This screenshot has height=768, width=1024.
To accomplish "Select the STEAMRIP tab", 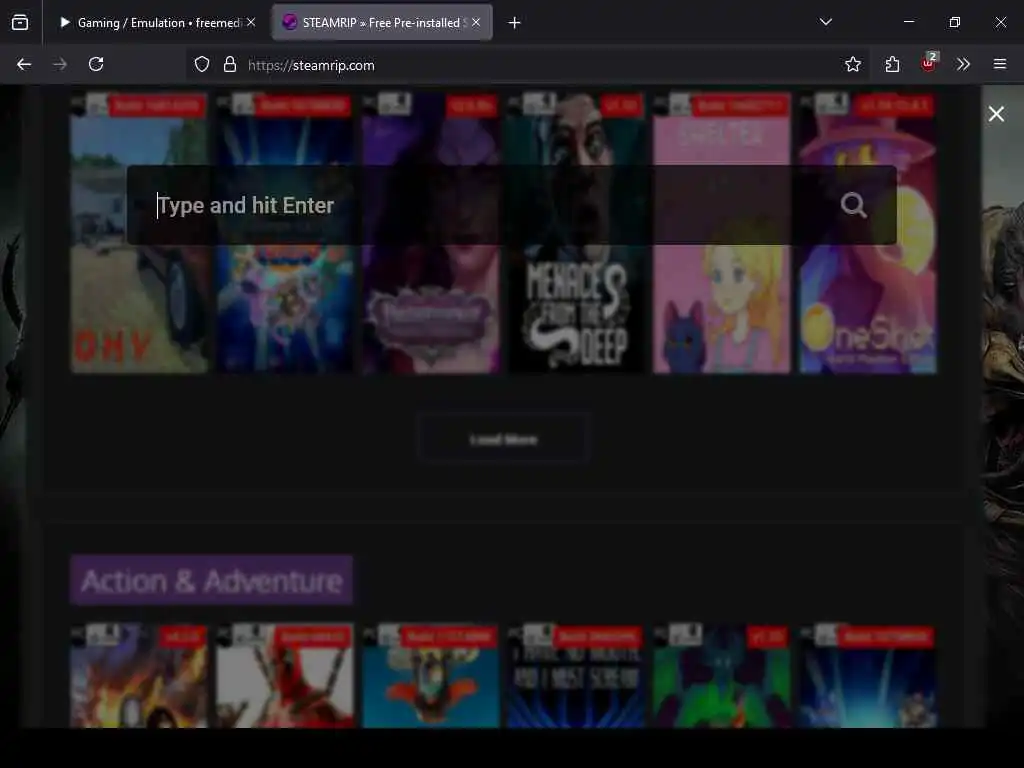I will click(382, 23).
